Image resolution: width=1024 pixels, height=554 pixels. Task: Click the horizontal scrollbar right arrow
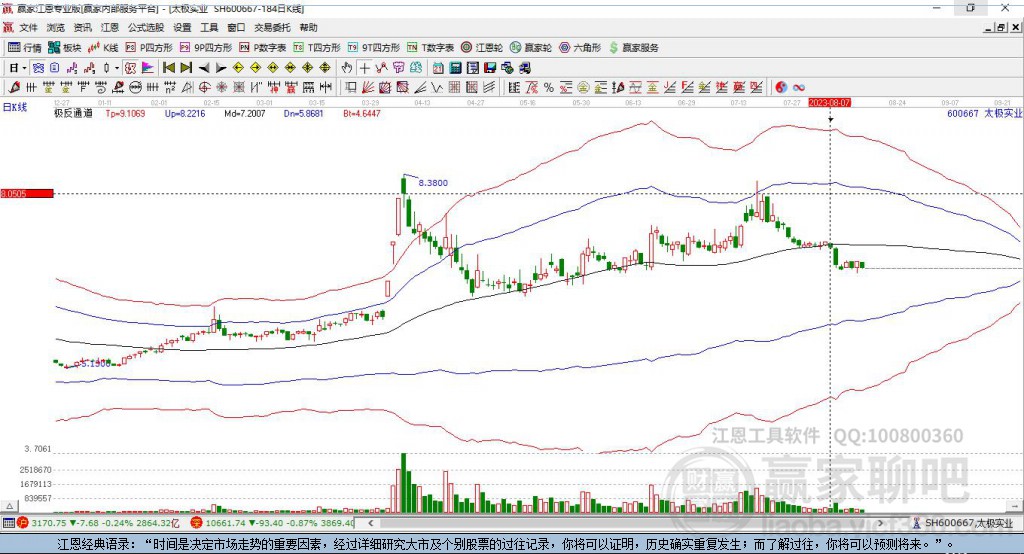click(x=880, y=523)
